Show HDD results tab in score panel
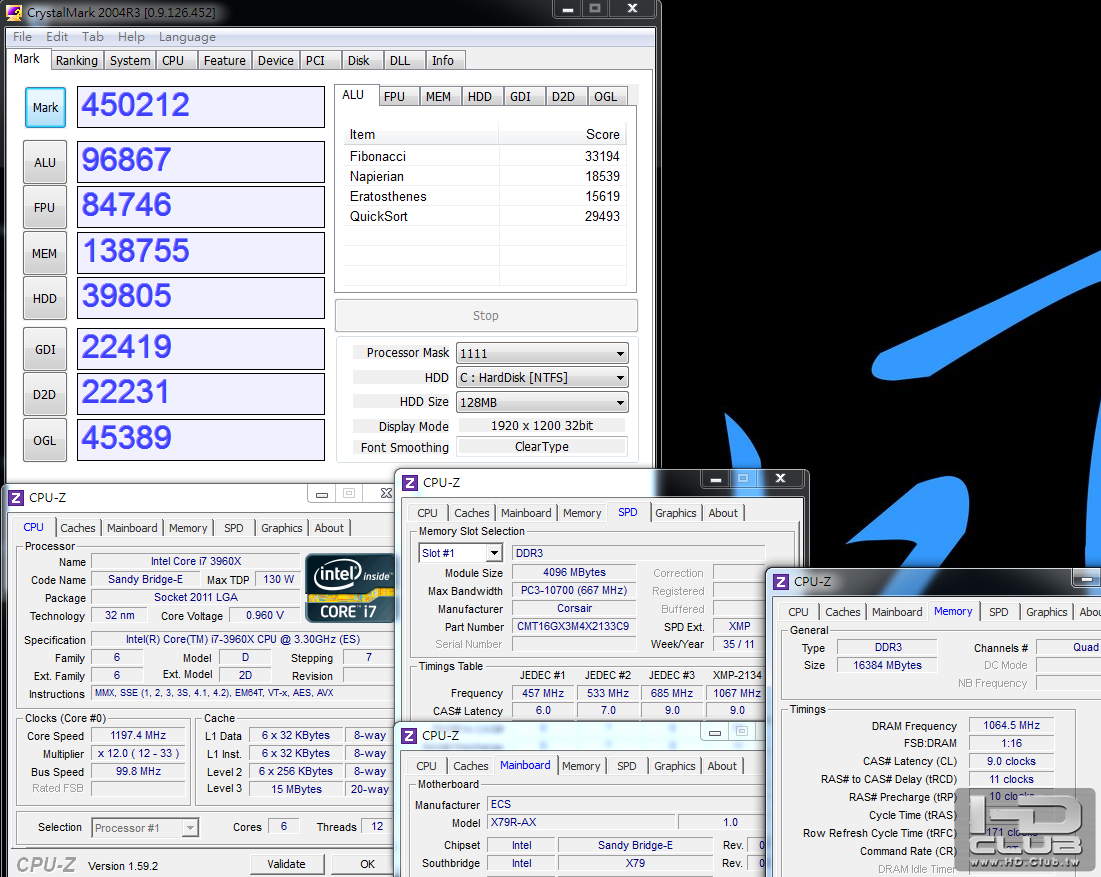Image resolution: width=1101 pixels, height=877 pixels. tap(480, 96)
